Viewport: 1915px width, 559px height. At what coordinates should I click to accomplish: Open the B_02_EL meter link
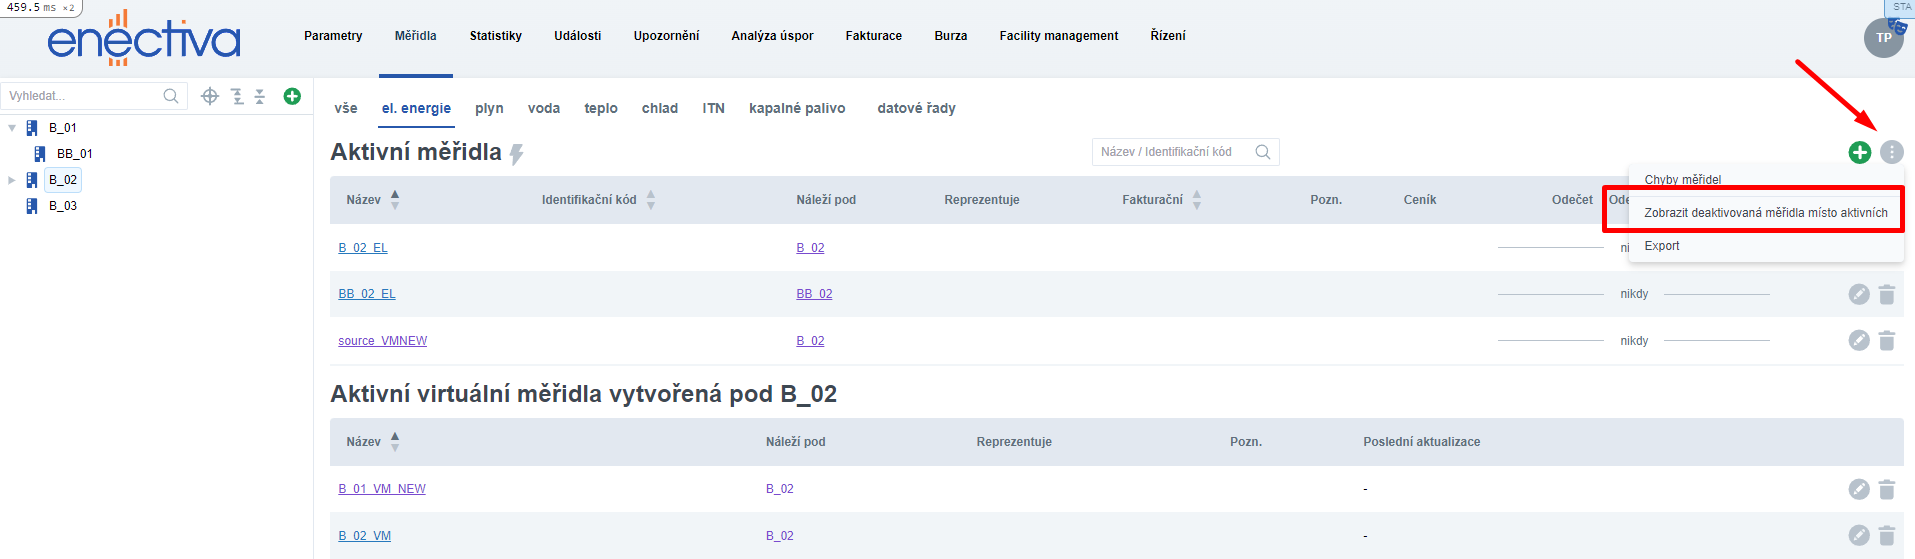point(363,248)
